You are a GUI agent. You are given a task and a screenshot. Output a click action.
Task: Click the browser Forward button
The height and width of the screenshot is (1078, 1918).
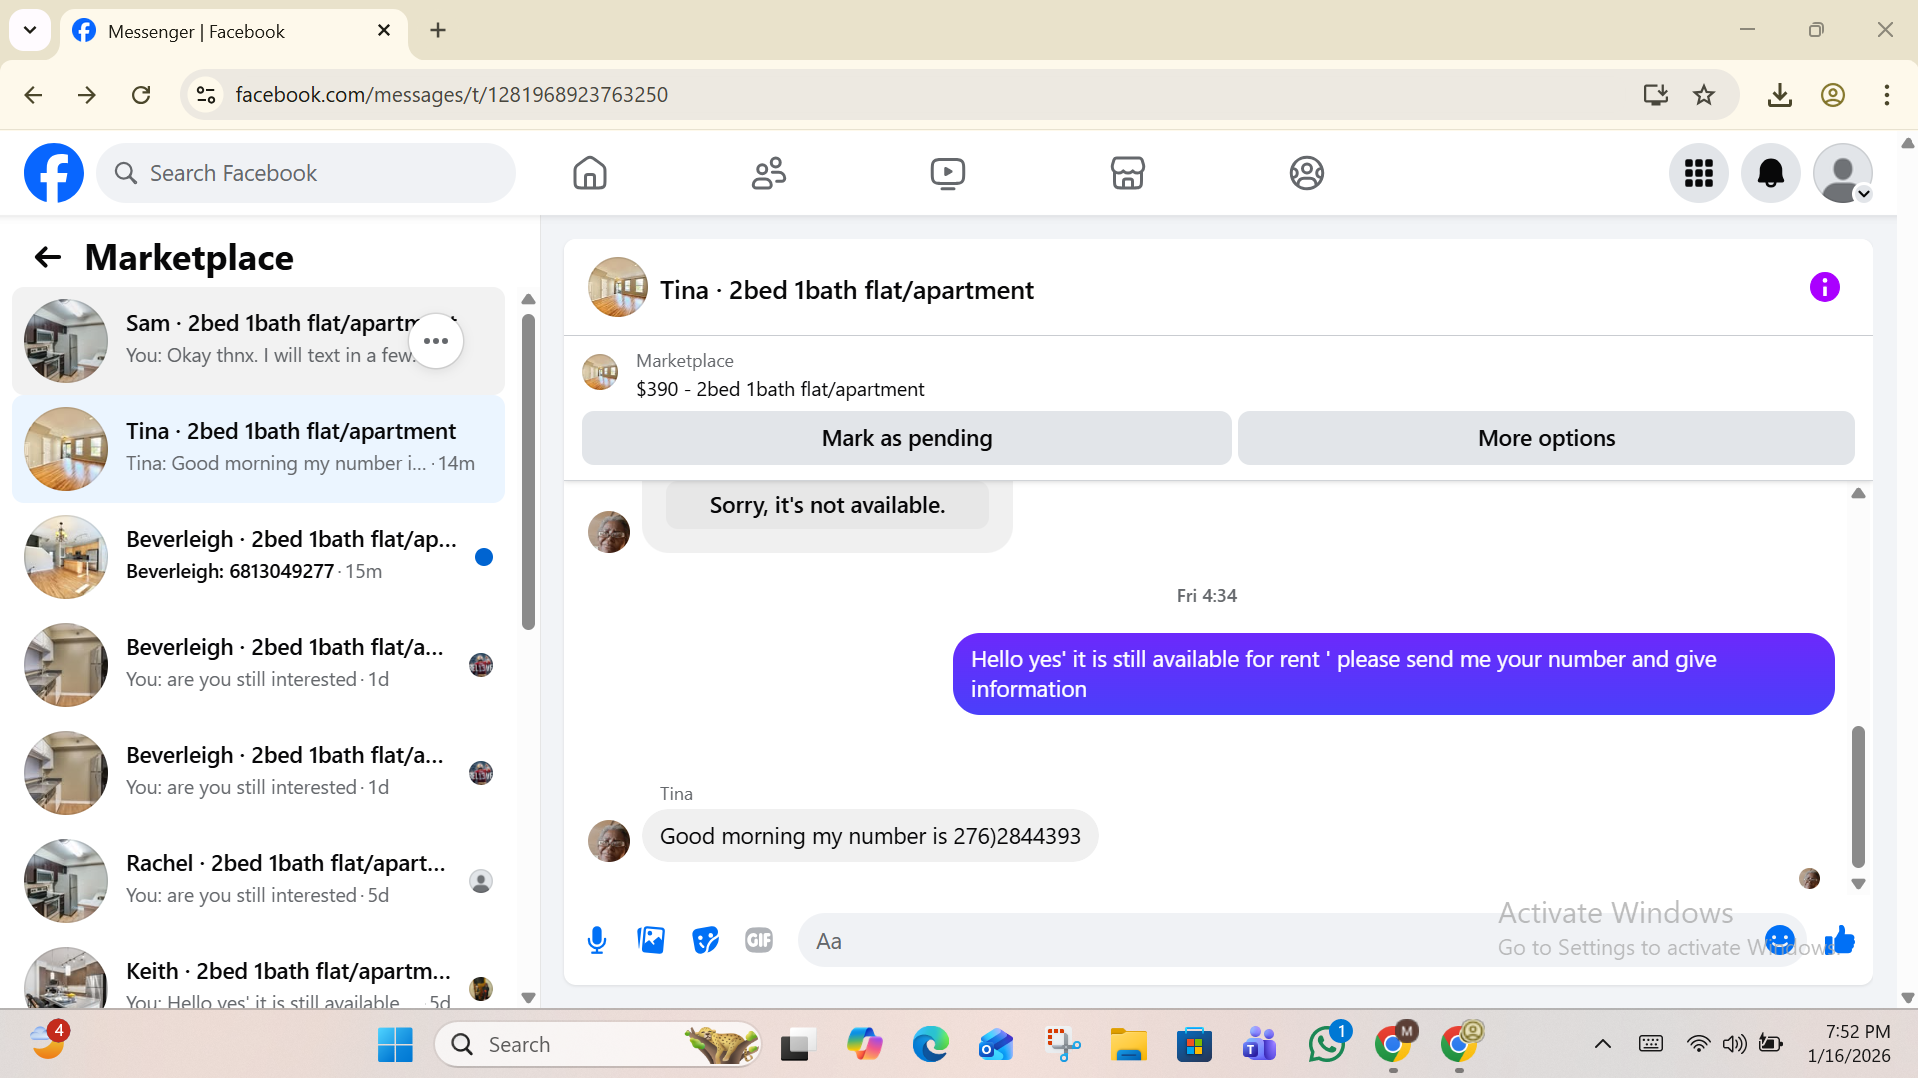[87, 95]
